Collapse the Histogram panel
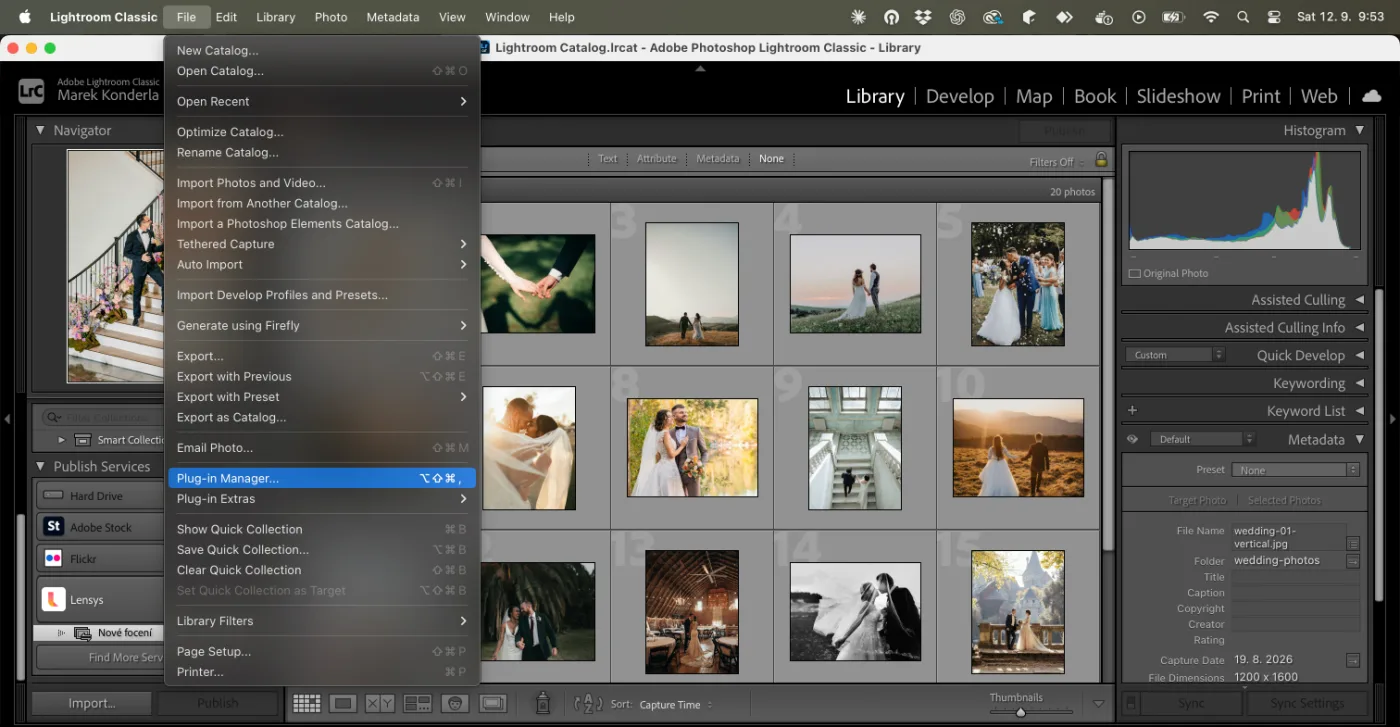The height and width of the screenshot is (727, 1400). click(x=1359, y=130)
